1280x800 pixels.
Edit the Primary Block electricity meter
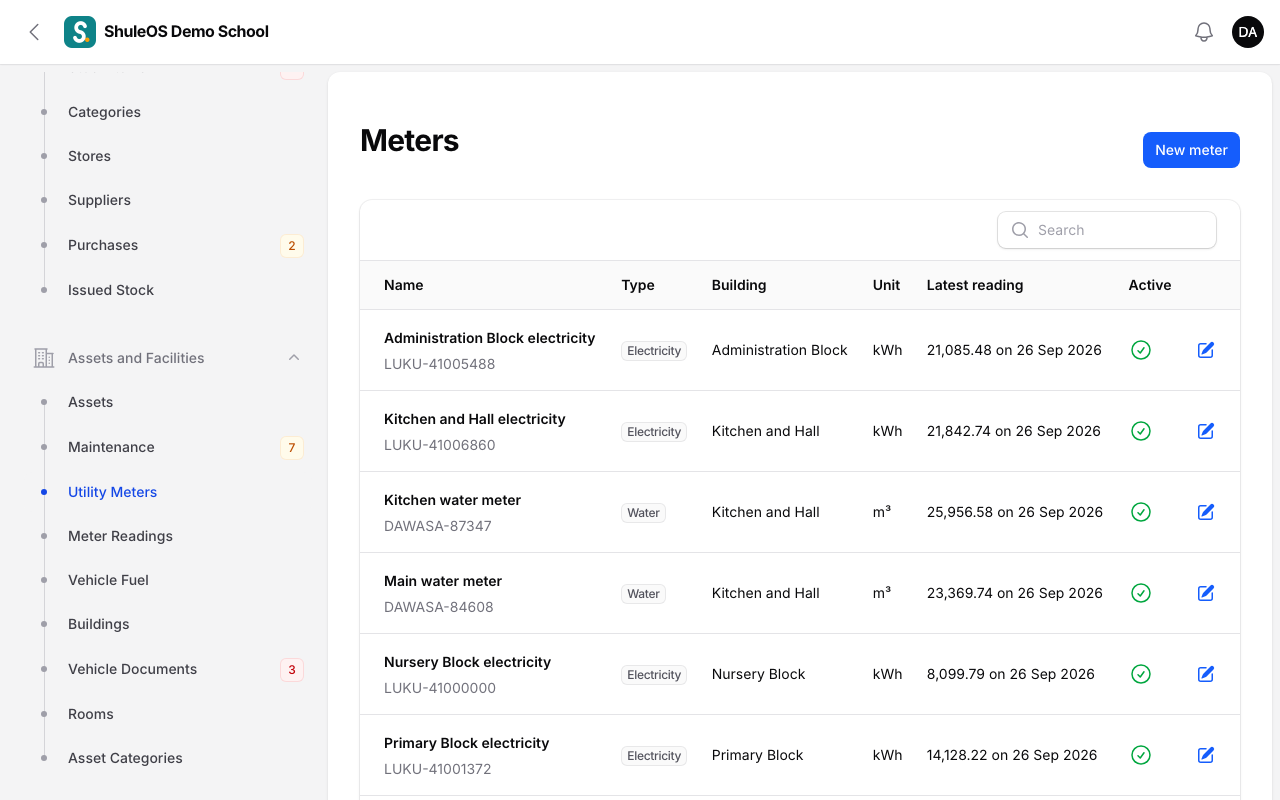pyautogui.click(x=1206, y=755)
